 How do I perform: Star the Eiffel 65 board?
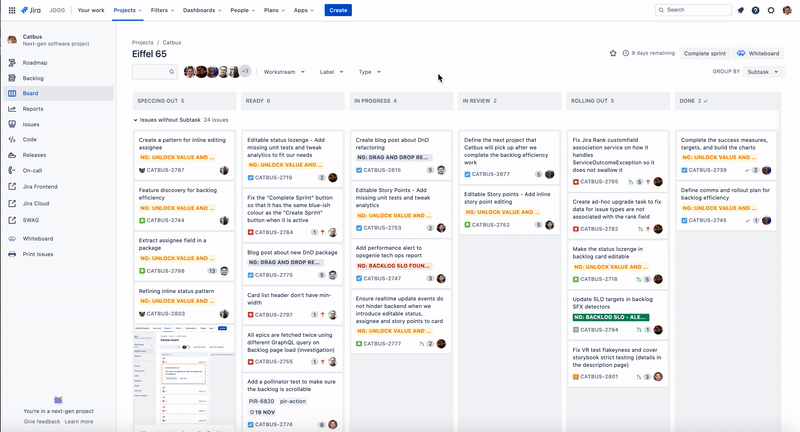[613, 53]
